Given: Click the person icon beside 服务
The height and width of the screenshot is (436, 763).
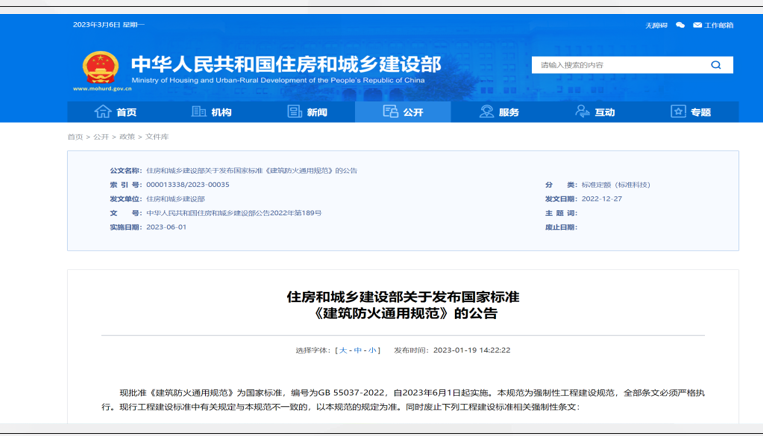Looking at the screenshot, I should [486, 111].
